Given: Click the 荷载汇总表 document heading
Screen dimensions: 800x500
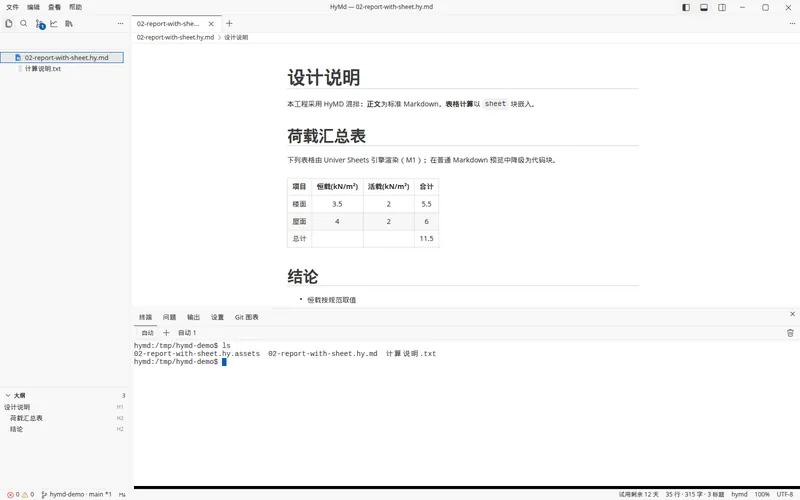Looking at the screenshot, I should (327, 136).
